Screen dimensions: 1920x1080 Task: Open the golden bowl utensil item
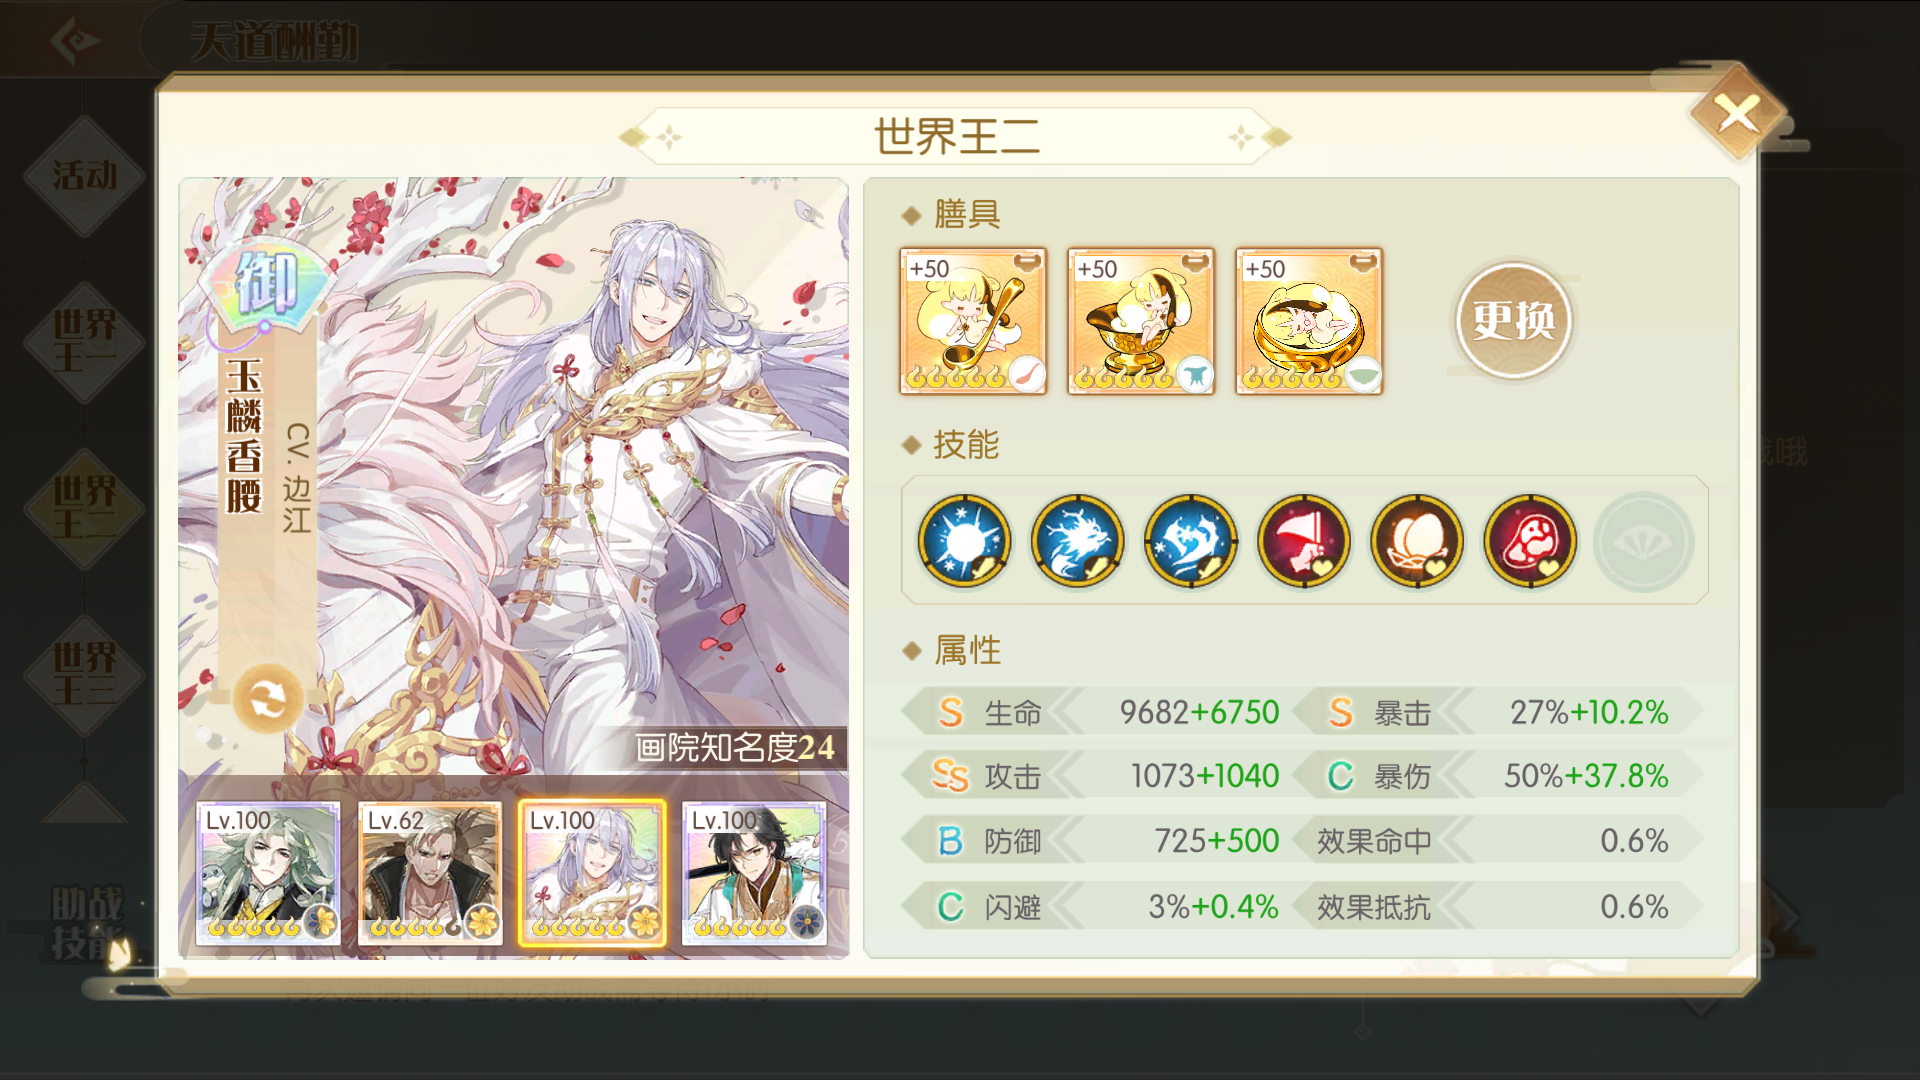1309,321
